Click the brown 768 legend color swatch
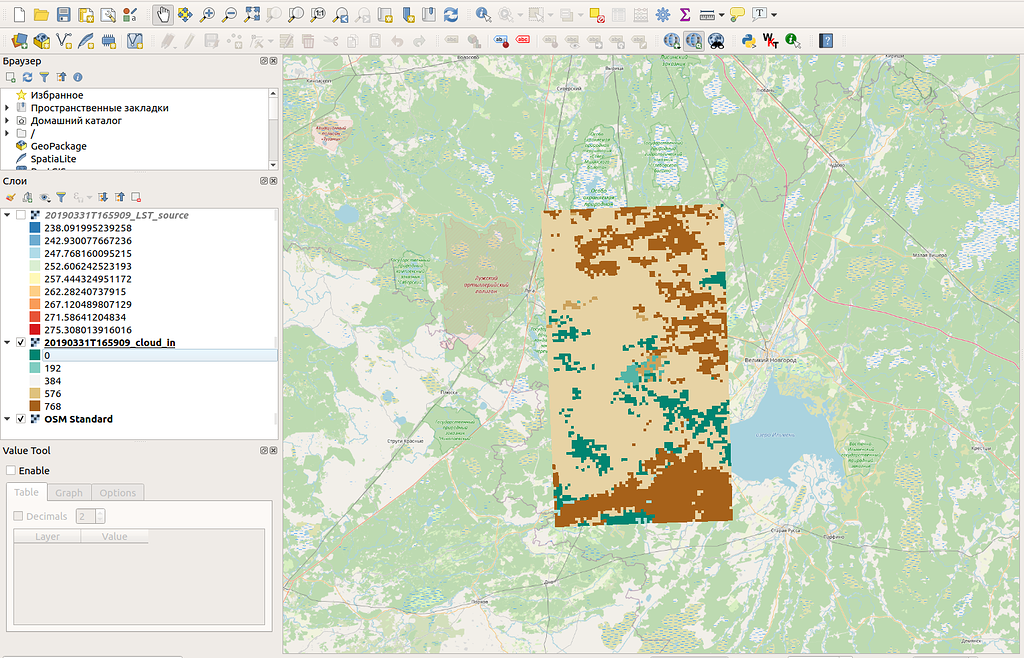This screenshot has height=658, width=1024. (x=36, y=406)
